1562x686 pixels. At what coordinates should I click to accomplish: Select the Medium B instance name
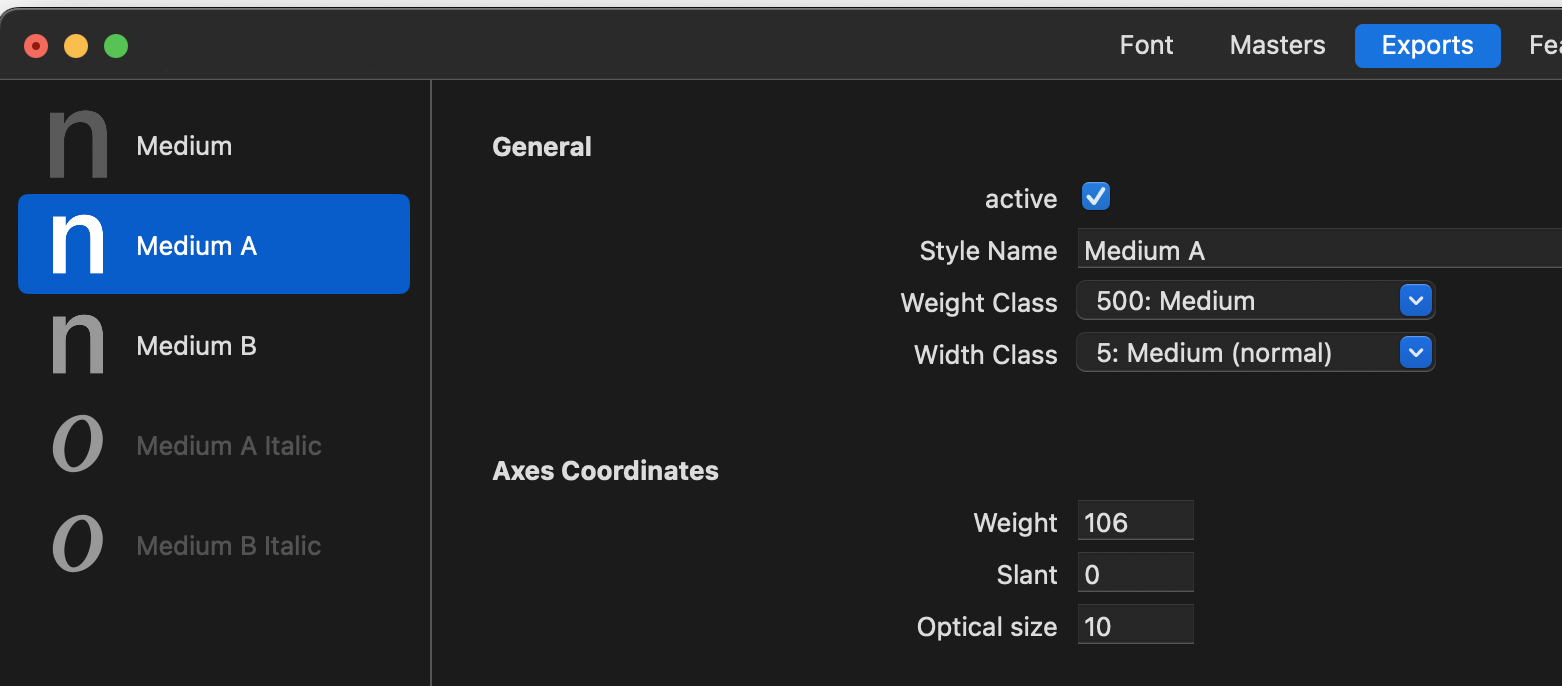(197, 346)
